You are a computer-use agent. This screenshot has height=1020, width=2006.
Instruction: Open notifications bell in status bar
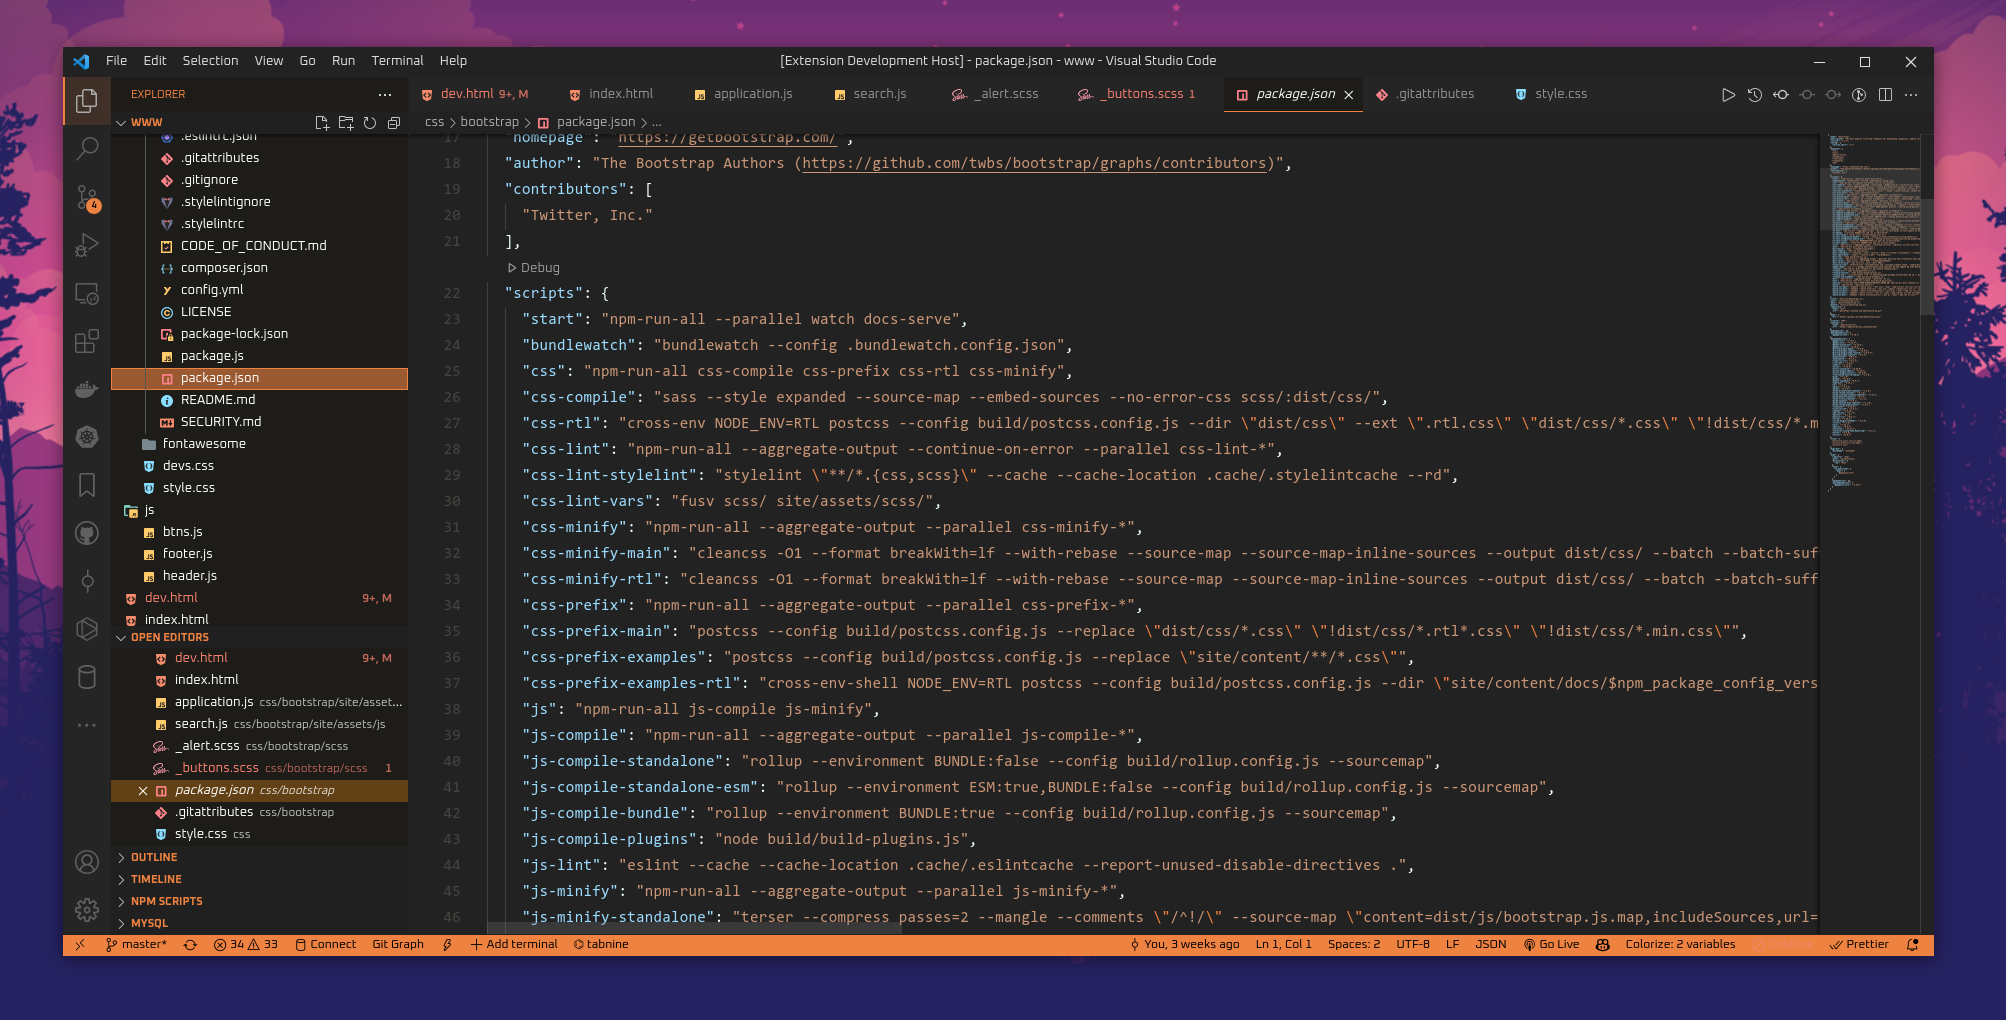pos(1913,944)
